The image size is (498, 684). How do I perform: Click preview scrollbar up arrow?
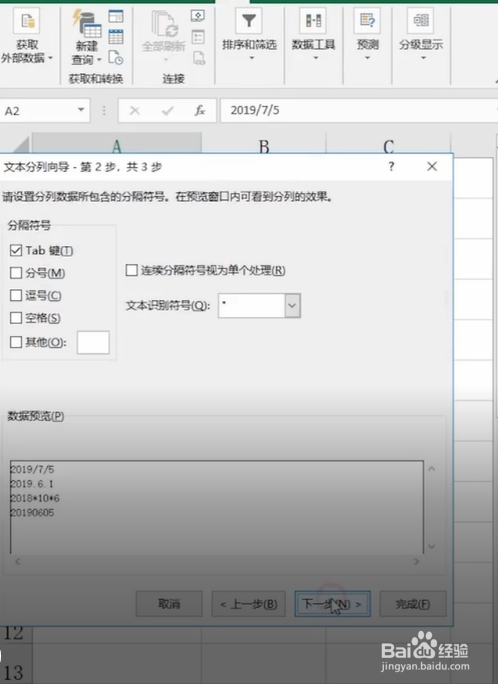click(432, 469)
